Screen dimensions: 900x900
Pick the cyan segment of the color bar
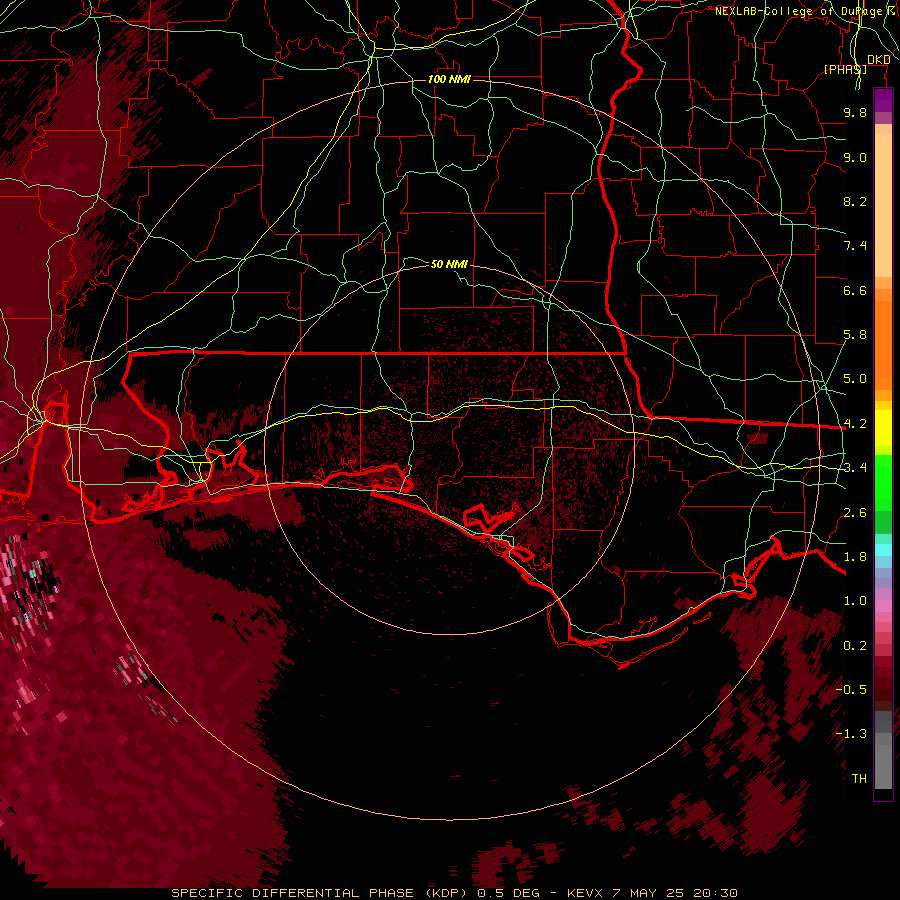click(883, 550)
